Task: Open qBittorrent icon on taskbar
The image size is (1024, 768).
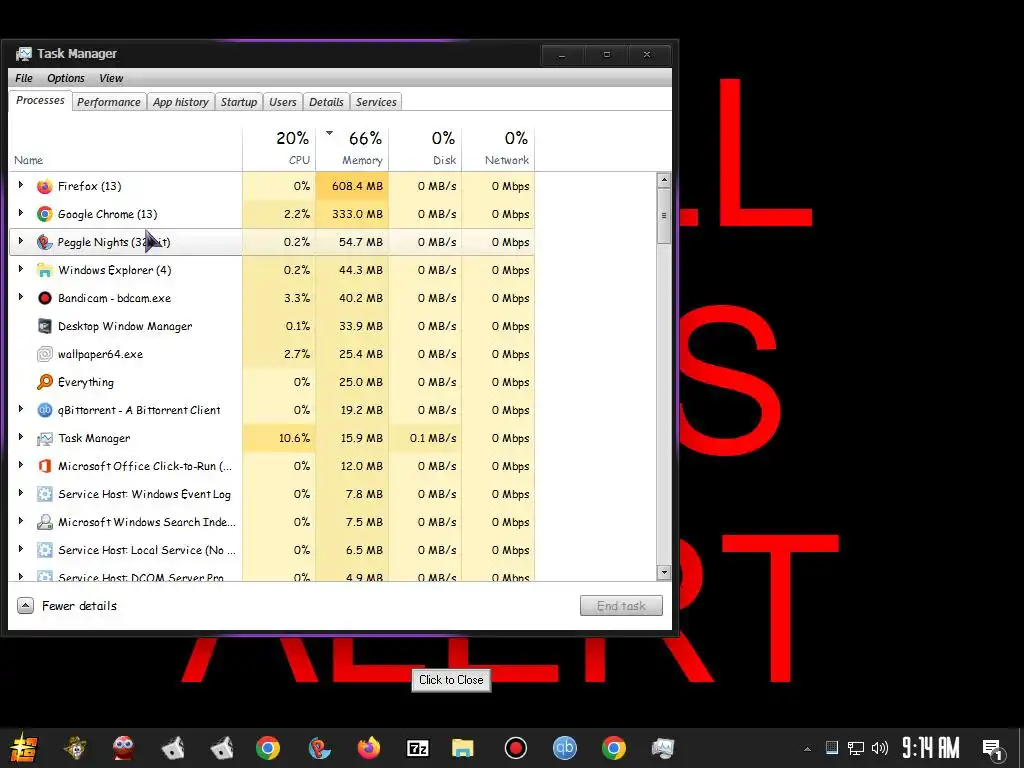Action: 565,748
